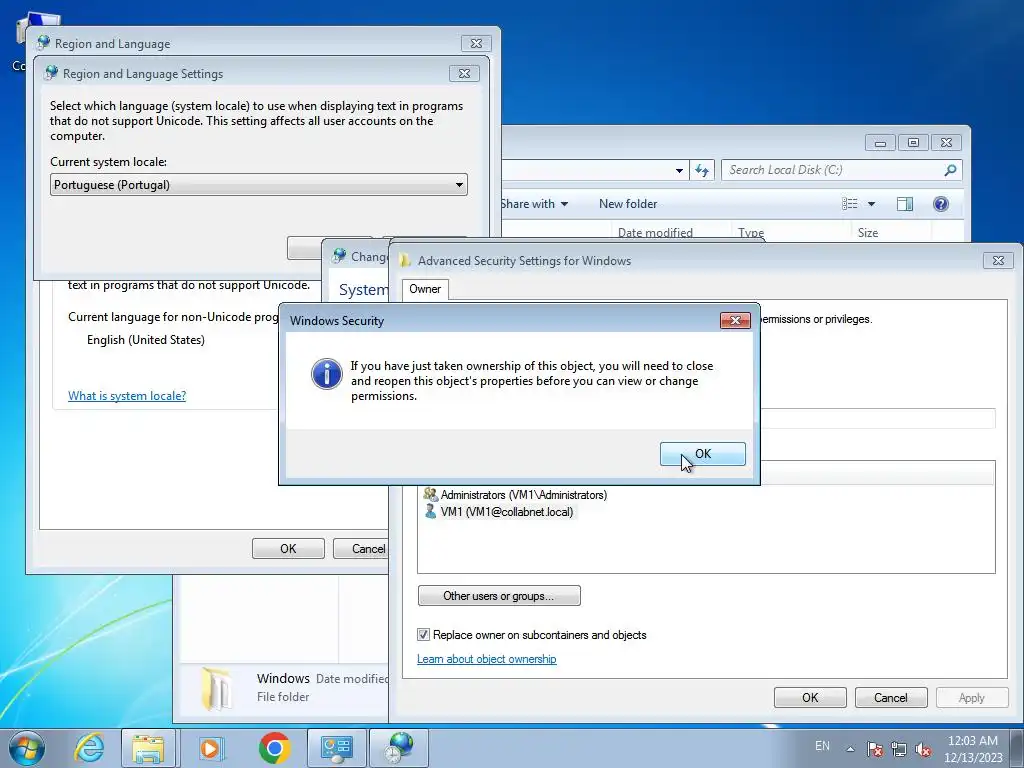1024x768 pixels.
Task: Close the Windows Security dialog with red X
Action: (735, 320)
